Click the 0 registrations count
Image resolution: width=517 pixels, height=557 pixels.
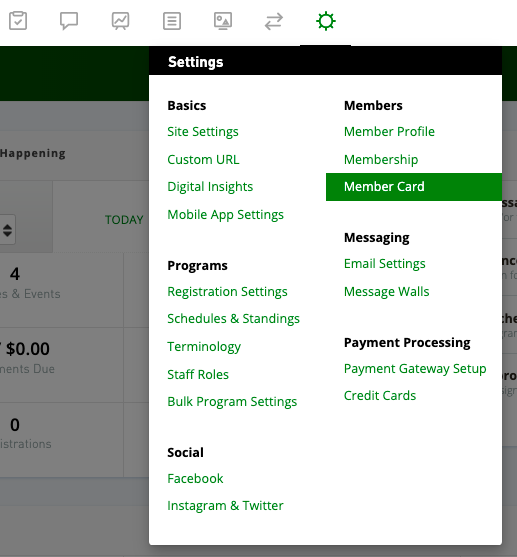click(15, 425)
